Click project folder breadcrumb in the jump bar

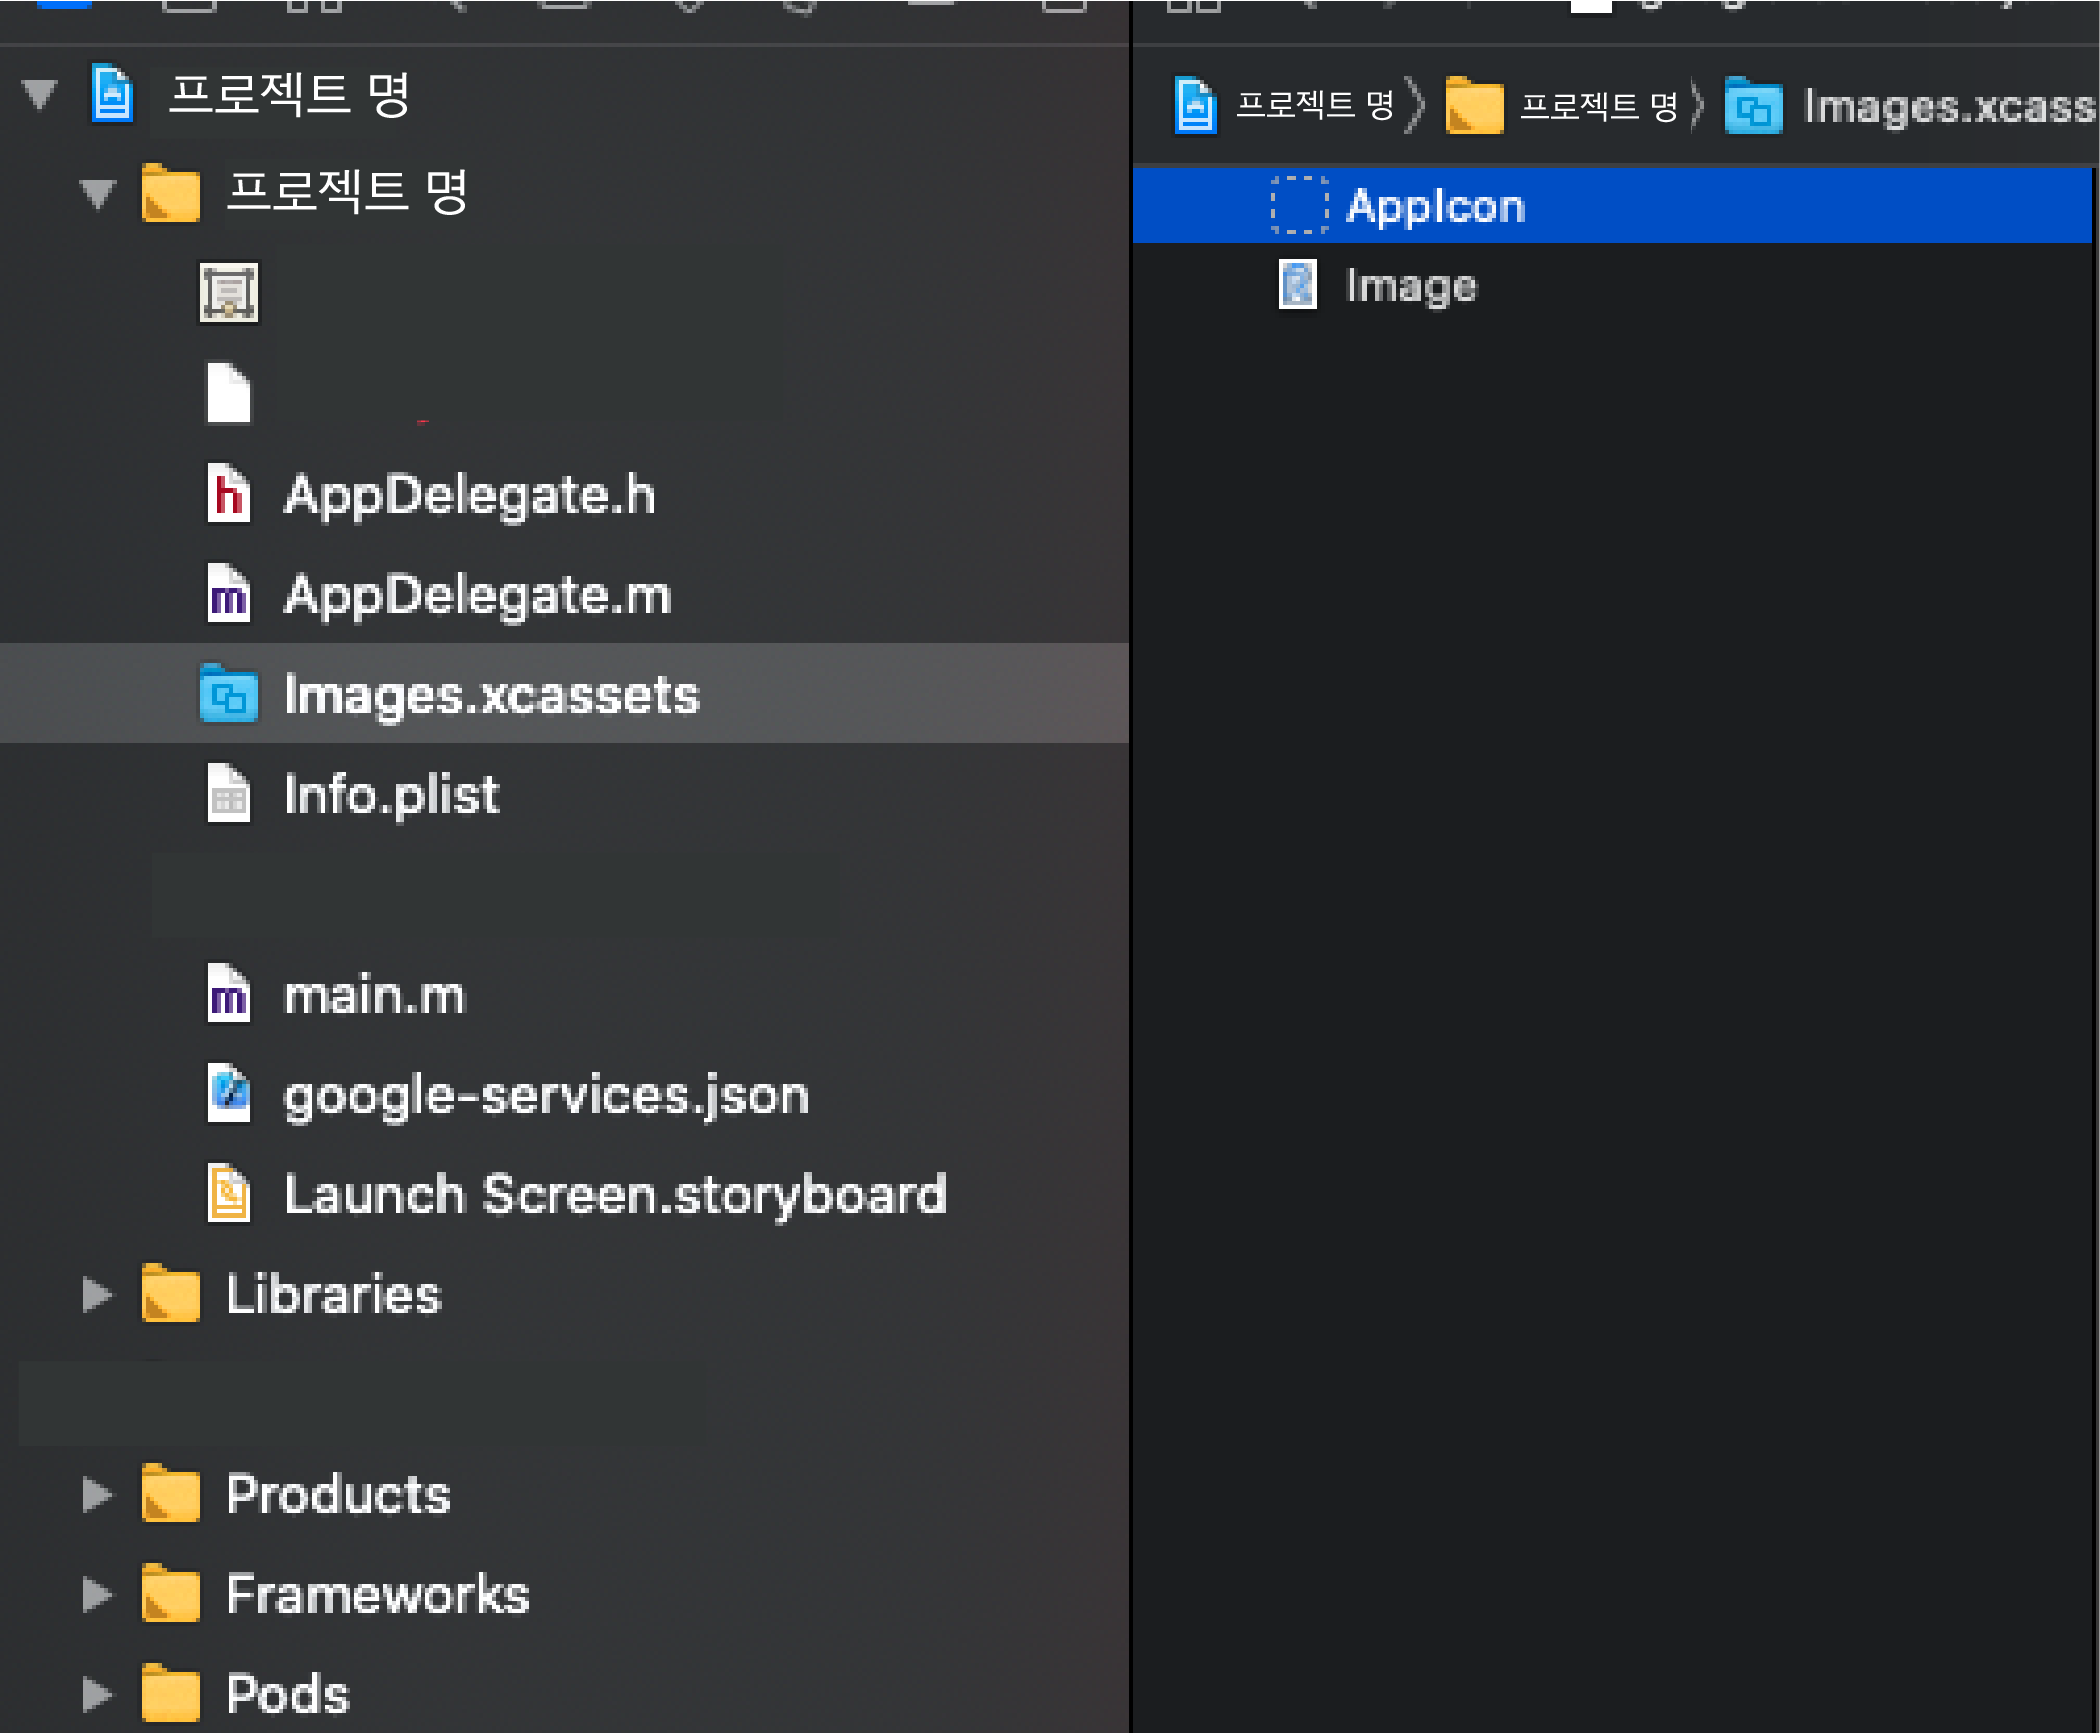point(1597,106)
